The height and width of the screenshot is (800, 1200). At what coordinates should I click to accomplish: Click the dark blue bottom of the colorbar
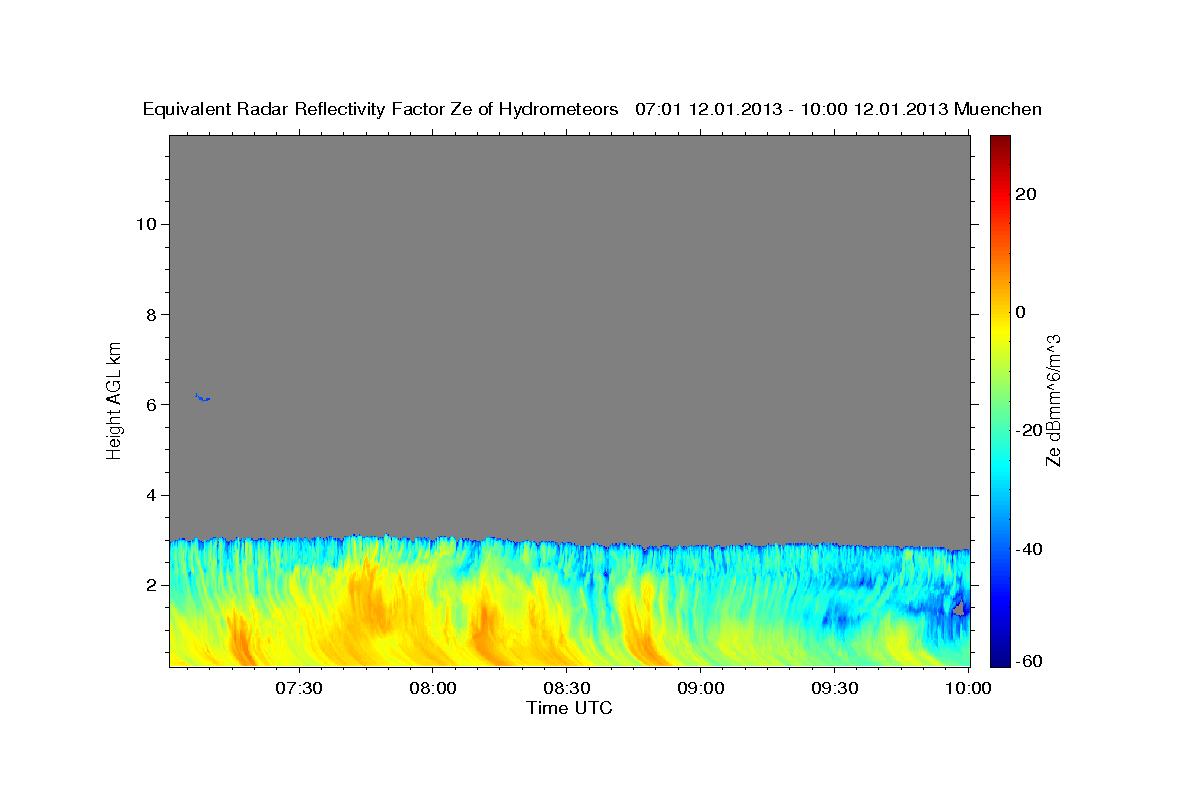[1000, 658]
